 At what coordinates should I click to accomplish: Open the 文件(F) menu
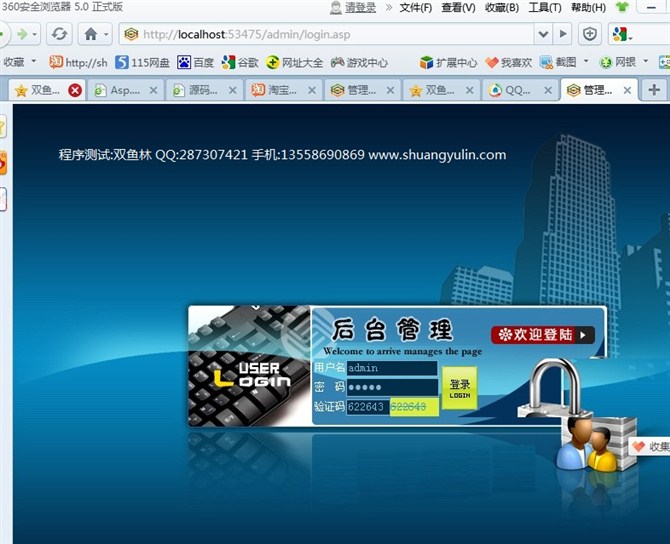tap(415, 7)
